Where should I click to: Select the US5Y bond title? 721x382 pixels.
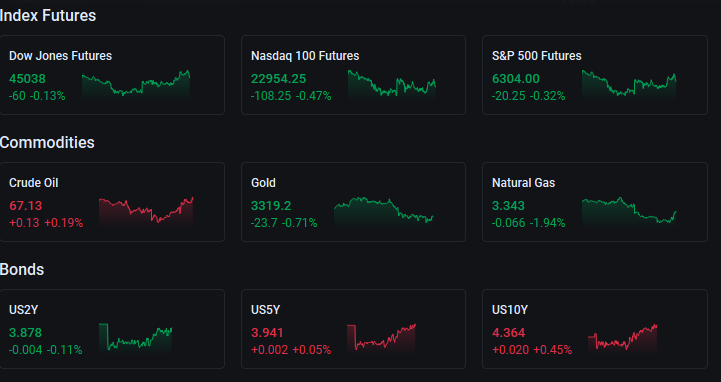pos(265,310)
